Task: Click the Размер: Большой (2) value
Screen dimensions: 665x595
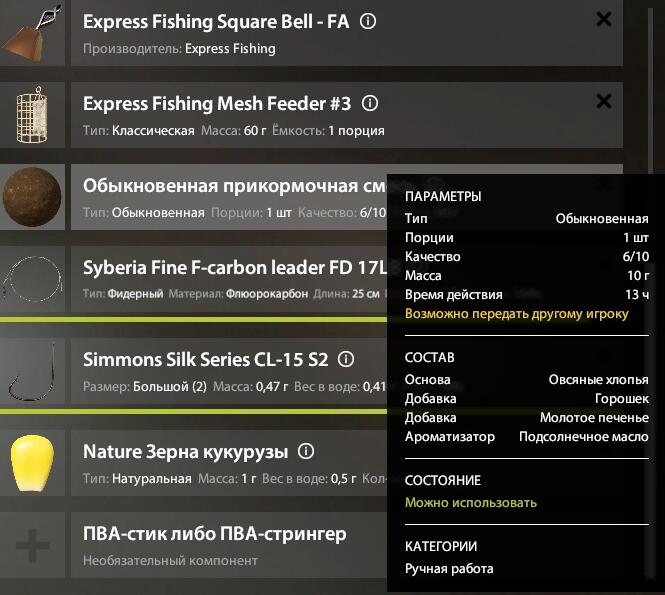Action: [x=145, y=386]
